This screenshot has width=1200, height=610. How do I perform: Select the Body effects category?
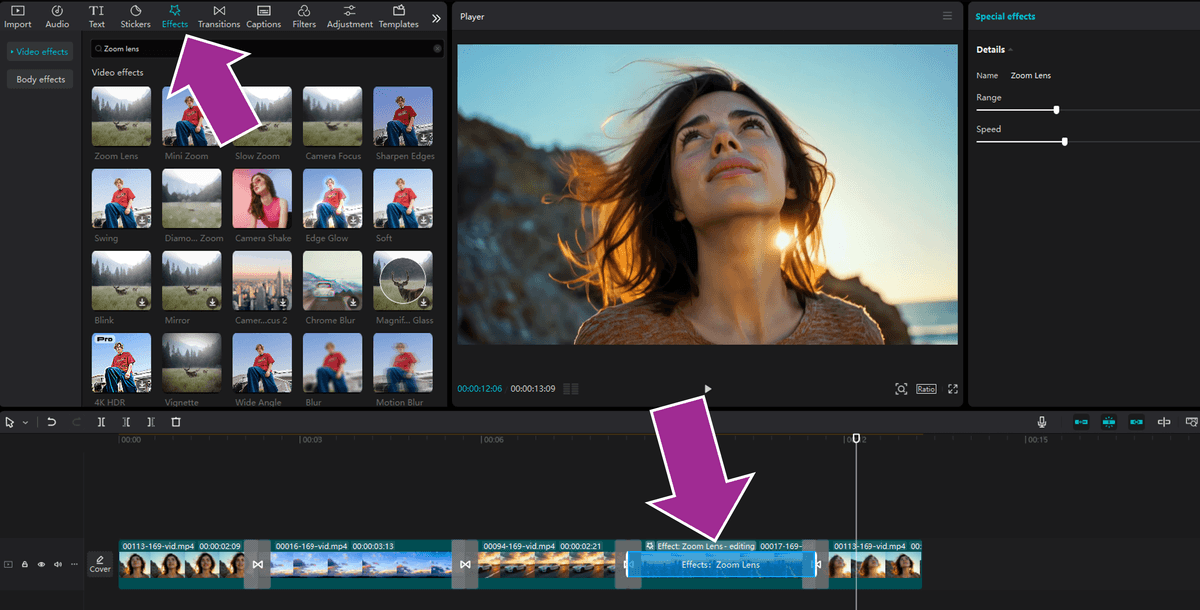[40, 79]
